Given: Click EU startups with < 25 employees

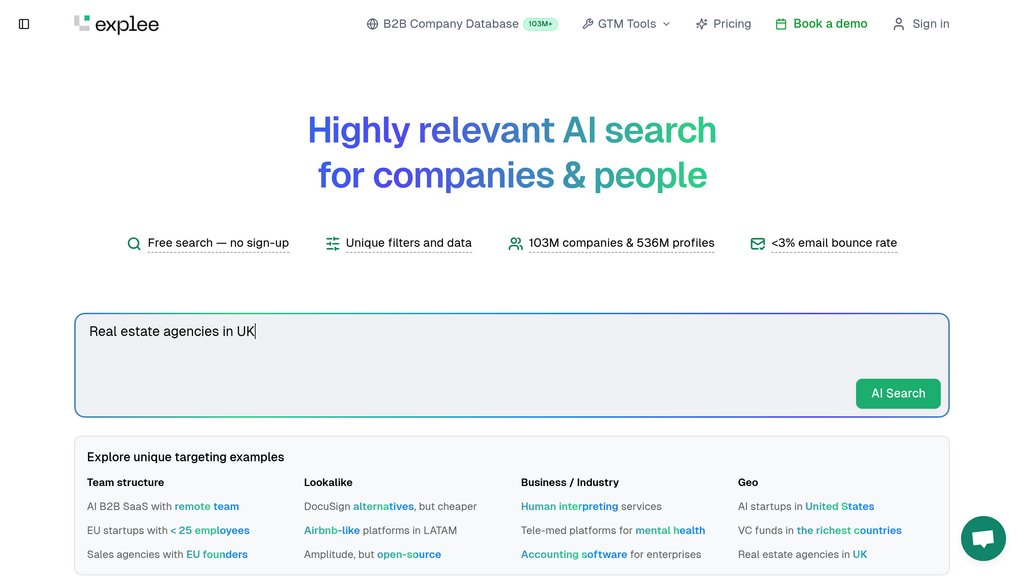Looking at the screenshot, I should [x=168, y=530].
